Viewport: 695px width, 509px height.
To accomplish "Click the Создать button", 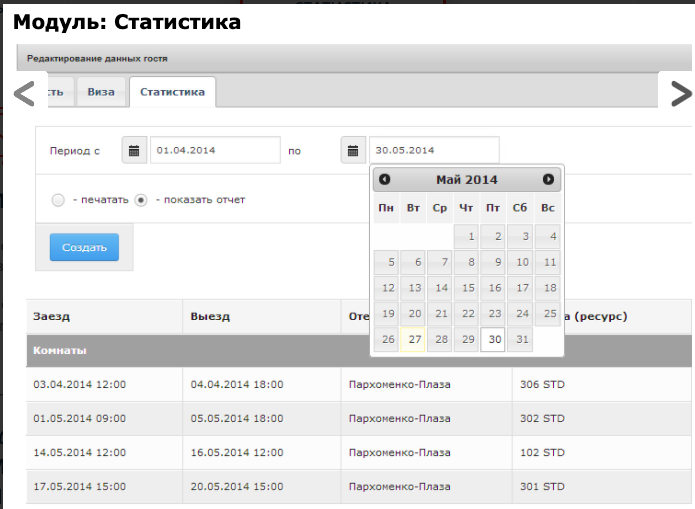I will [84, 247].
